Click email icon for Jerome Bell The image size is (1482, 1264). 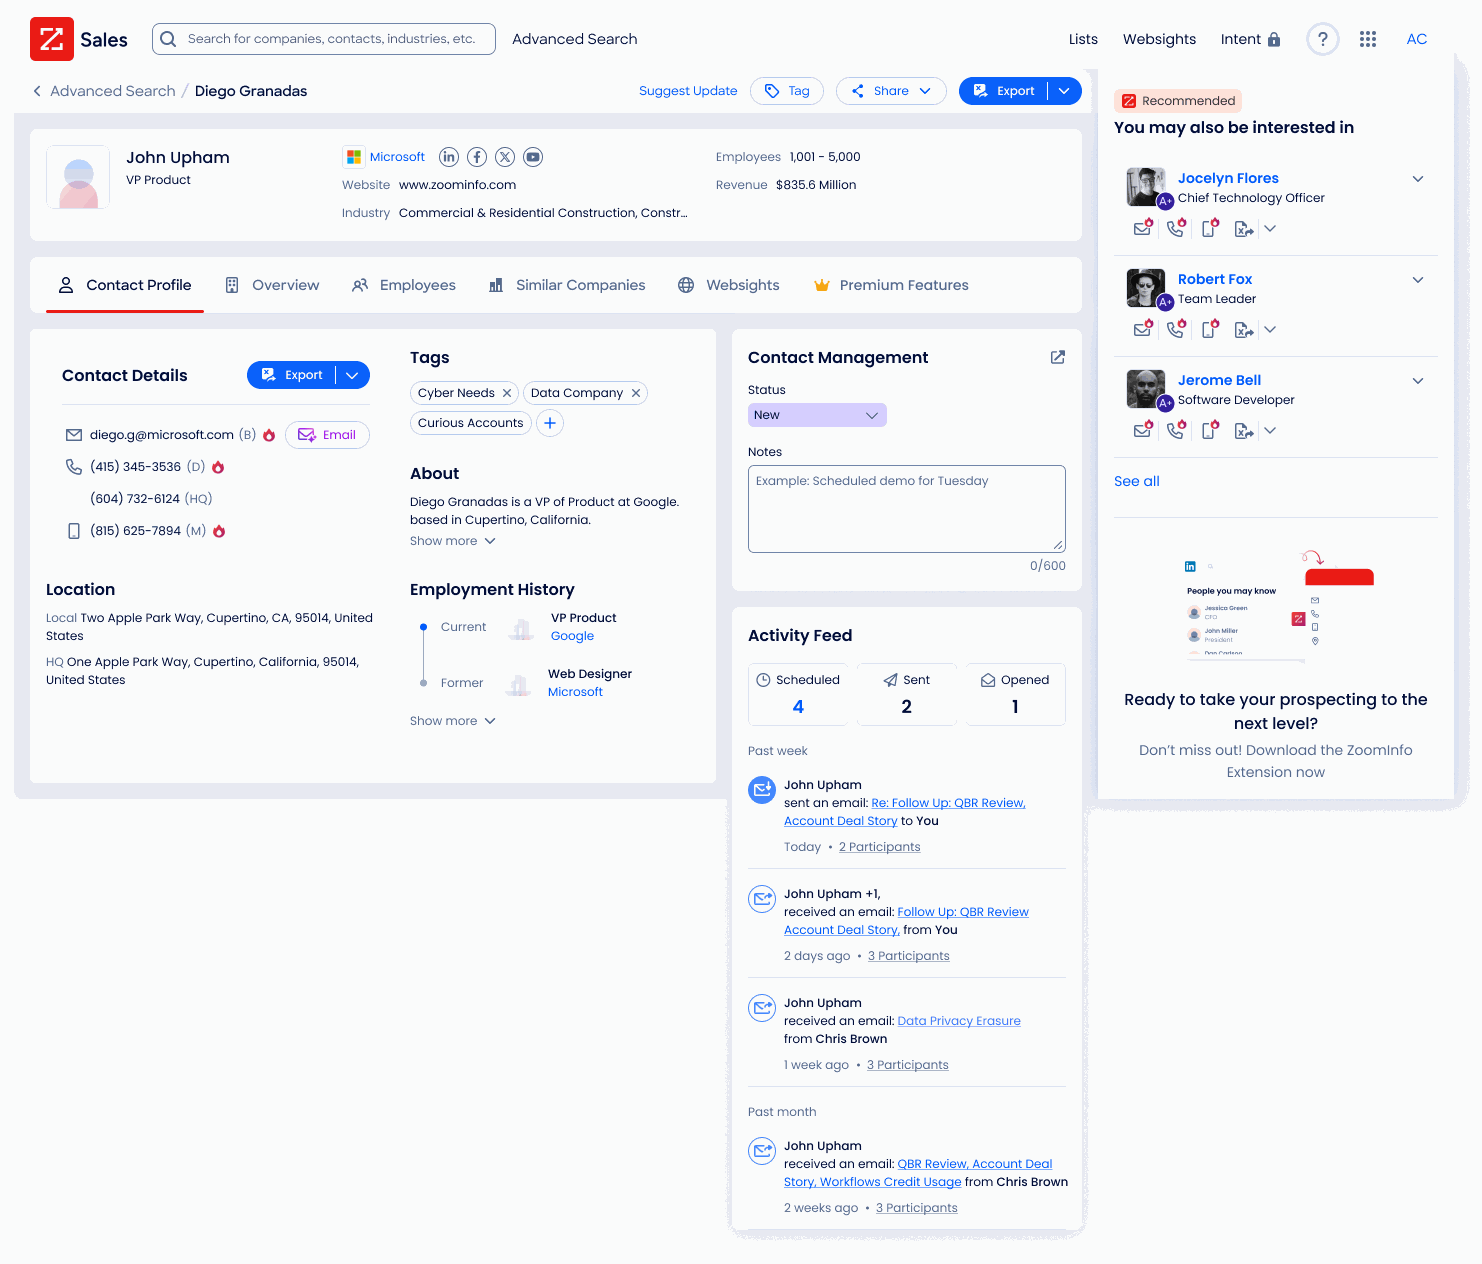(x=1143, y=430)
